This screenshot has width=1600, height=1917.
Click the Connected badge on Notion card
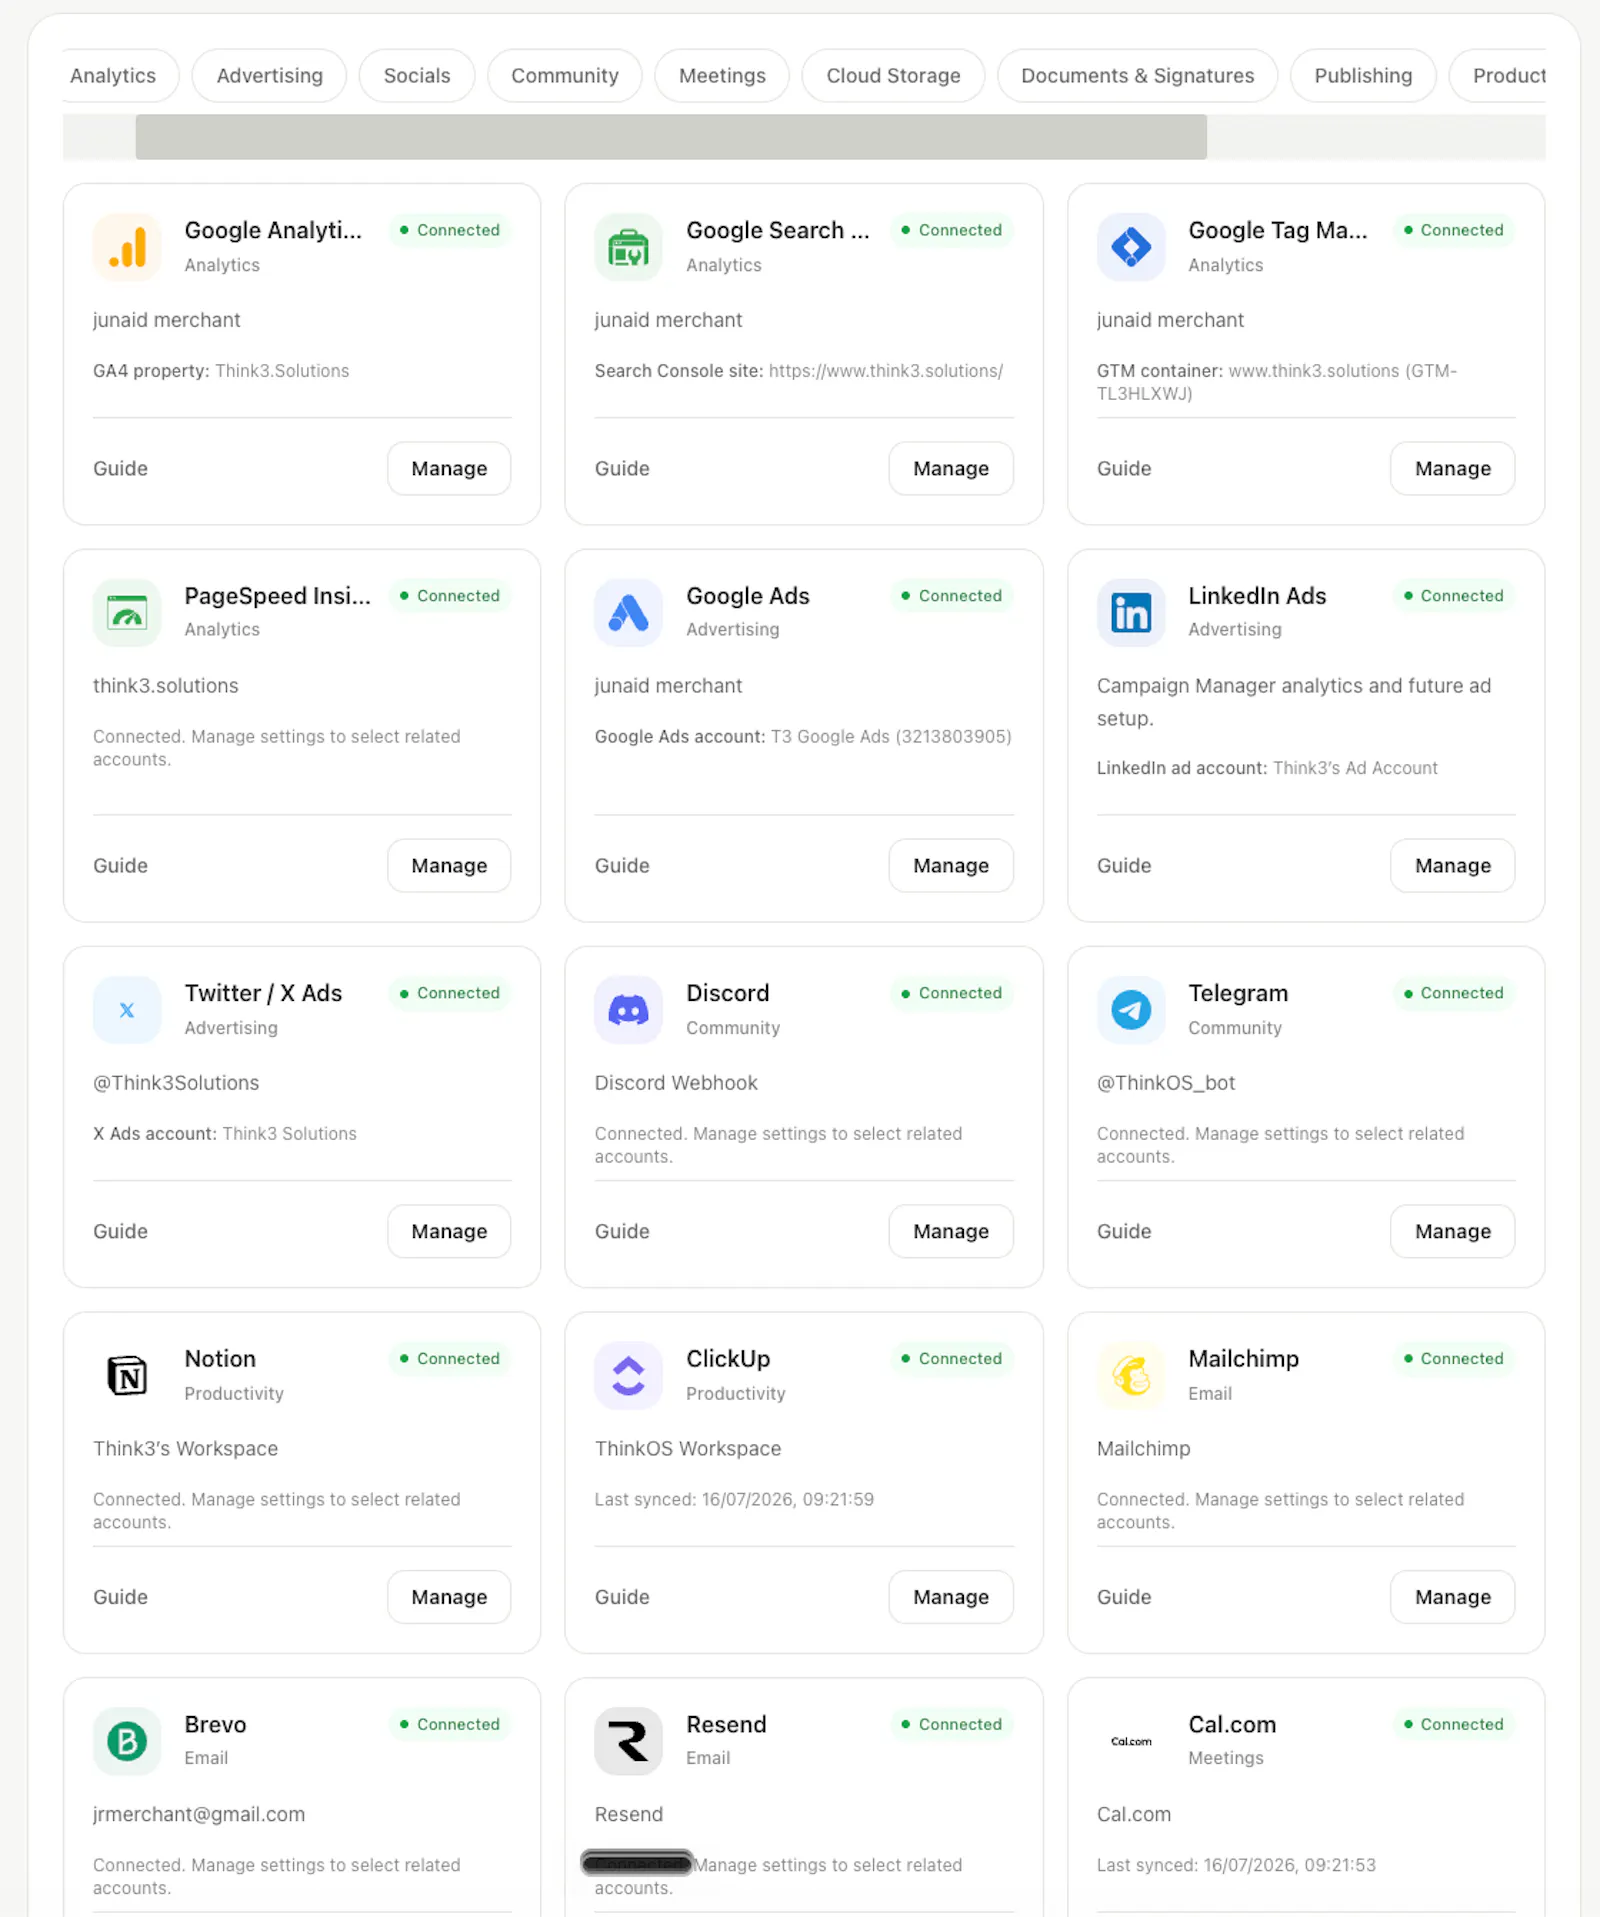point(449,1358)
